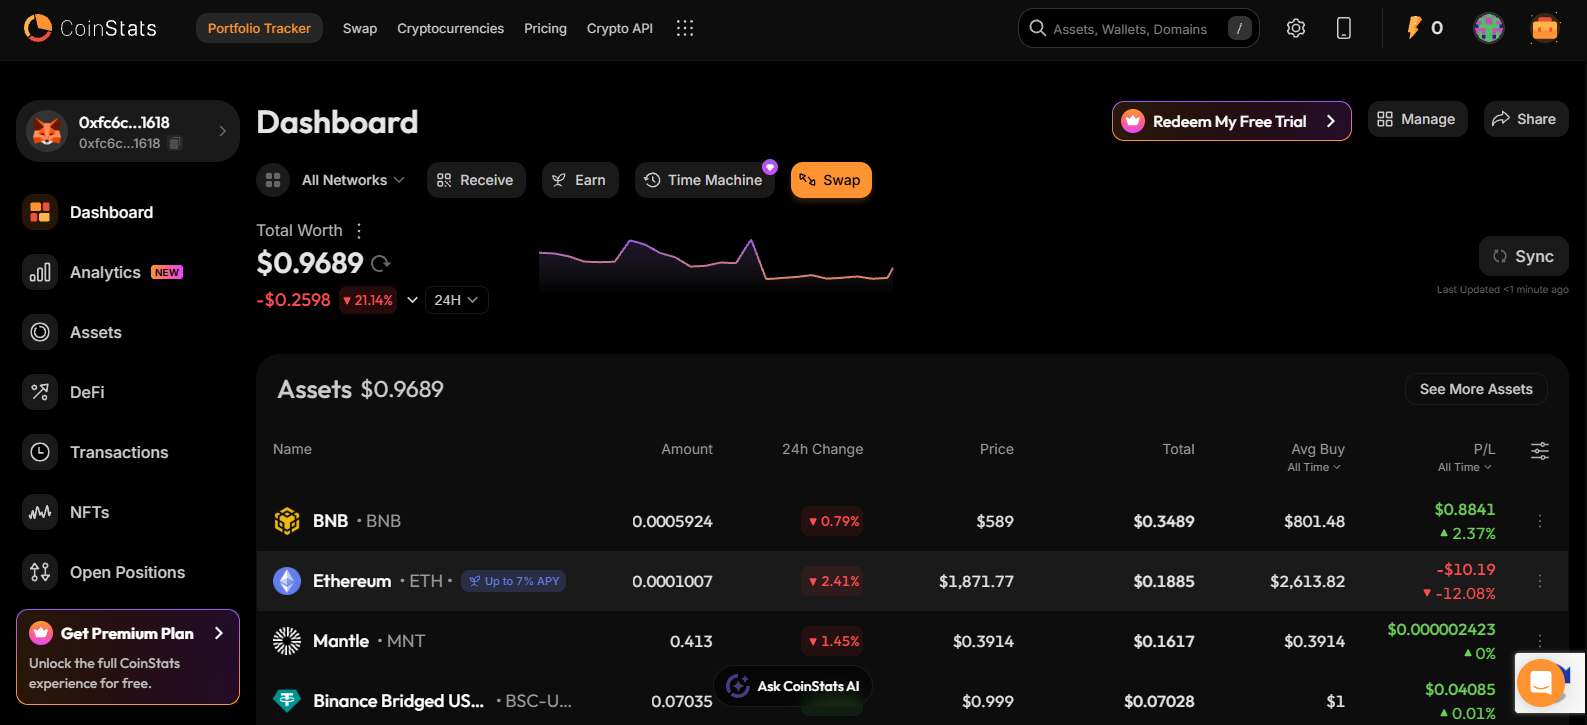The height and width of the screenshot is (725, 1587).
Task: Open the user profile avatar
Action: point(1489,28)
